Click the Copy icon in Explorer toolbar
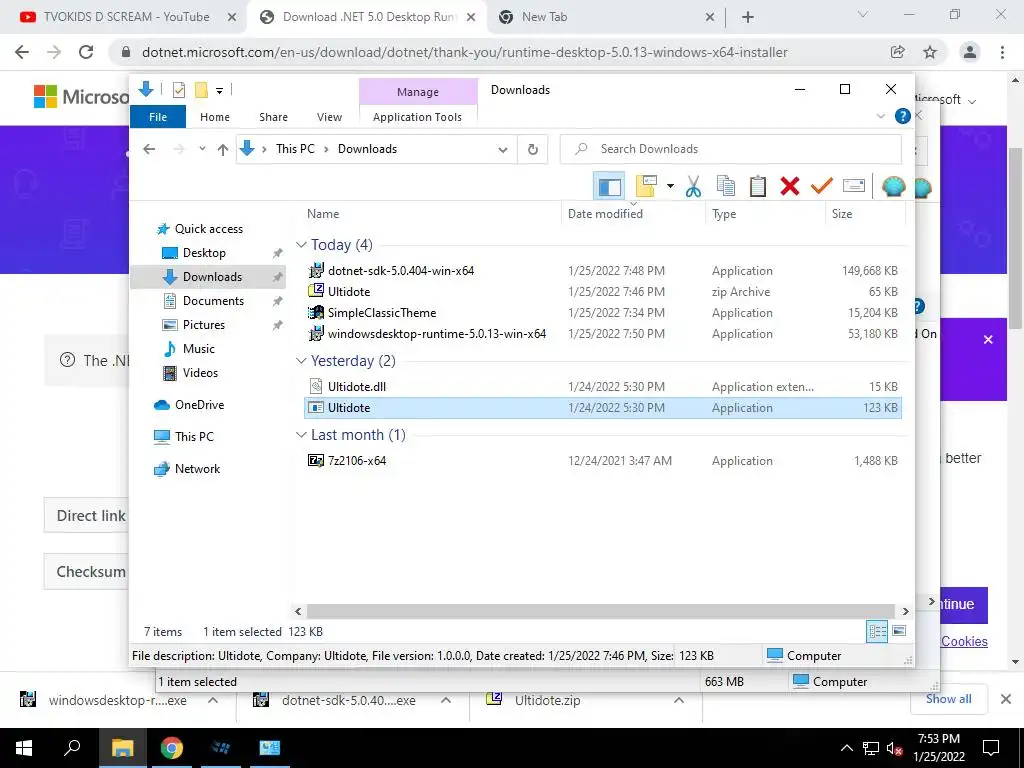1024x768 pixels. (x=726, y=187)
